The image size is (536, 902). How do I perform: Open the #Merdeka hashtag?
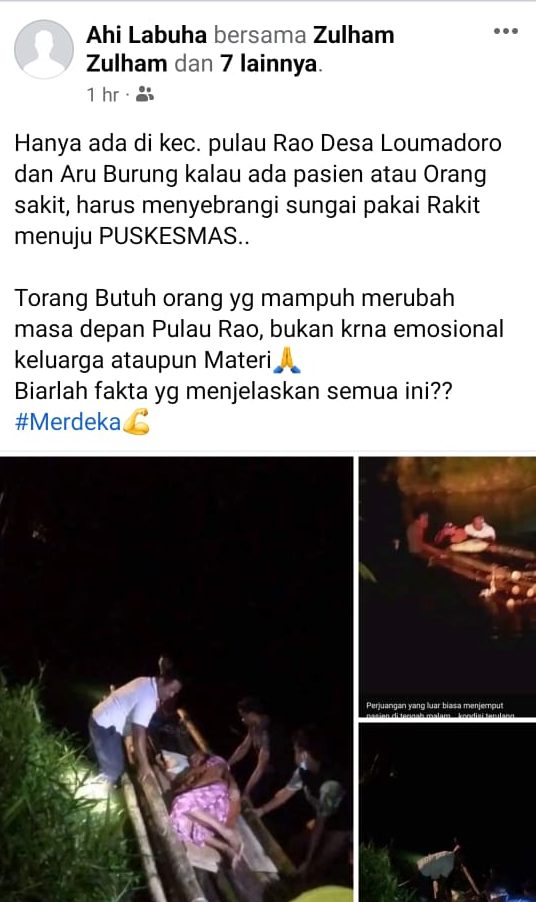[67, 422]
